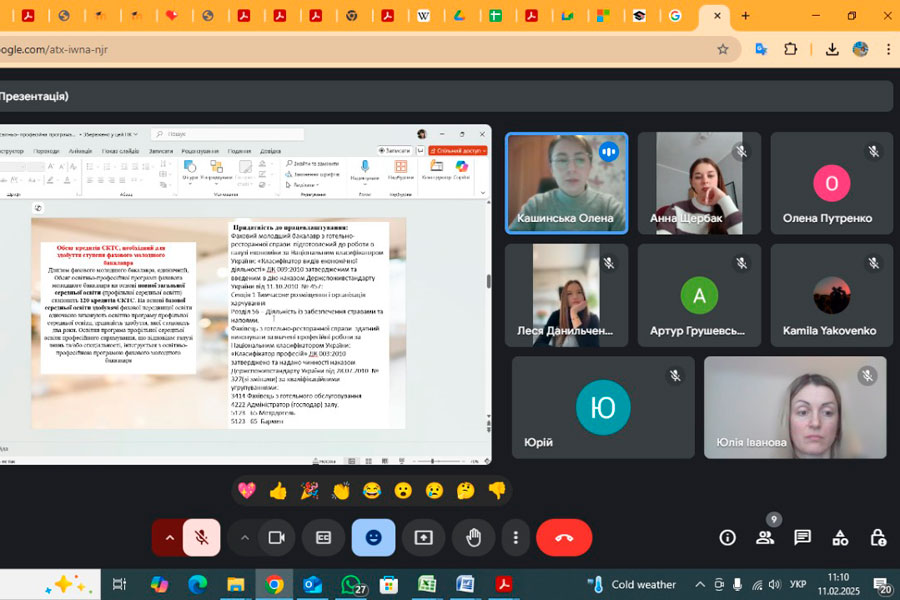
Task: Open WhatsApp from taskbar
Action: click(351, 584)
